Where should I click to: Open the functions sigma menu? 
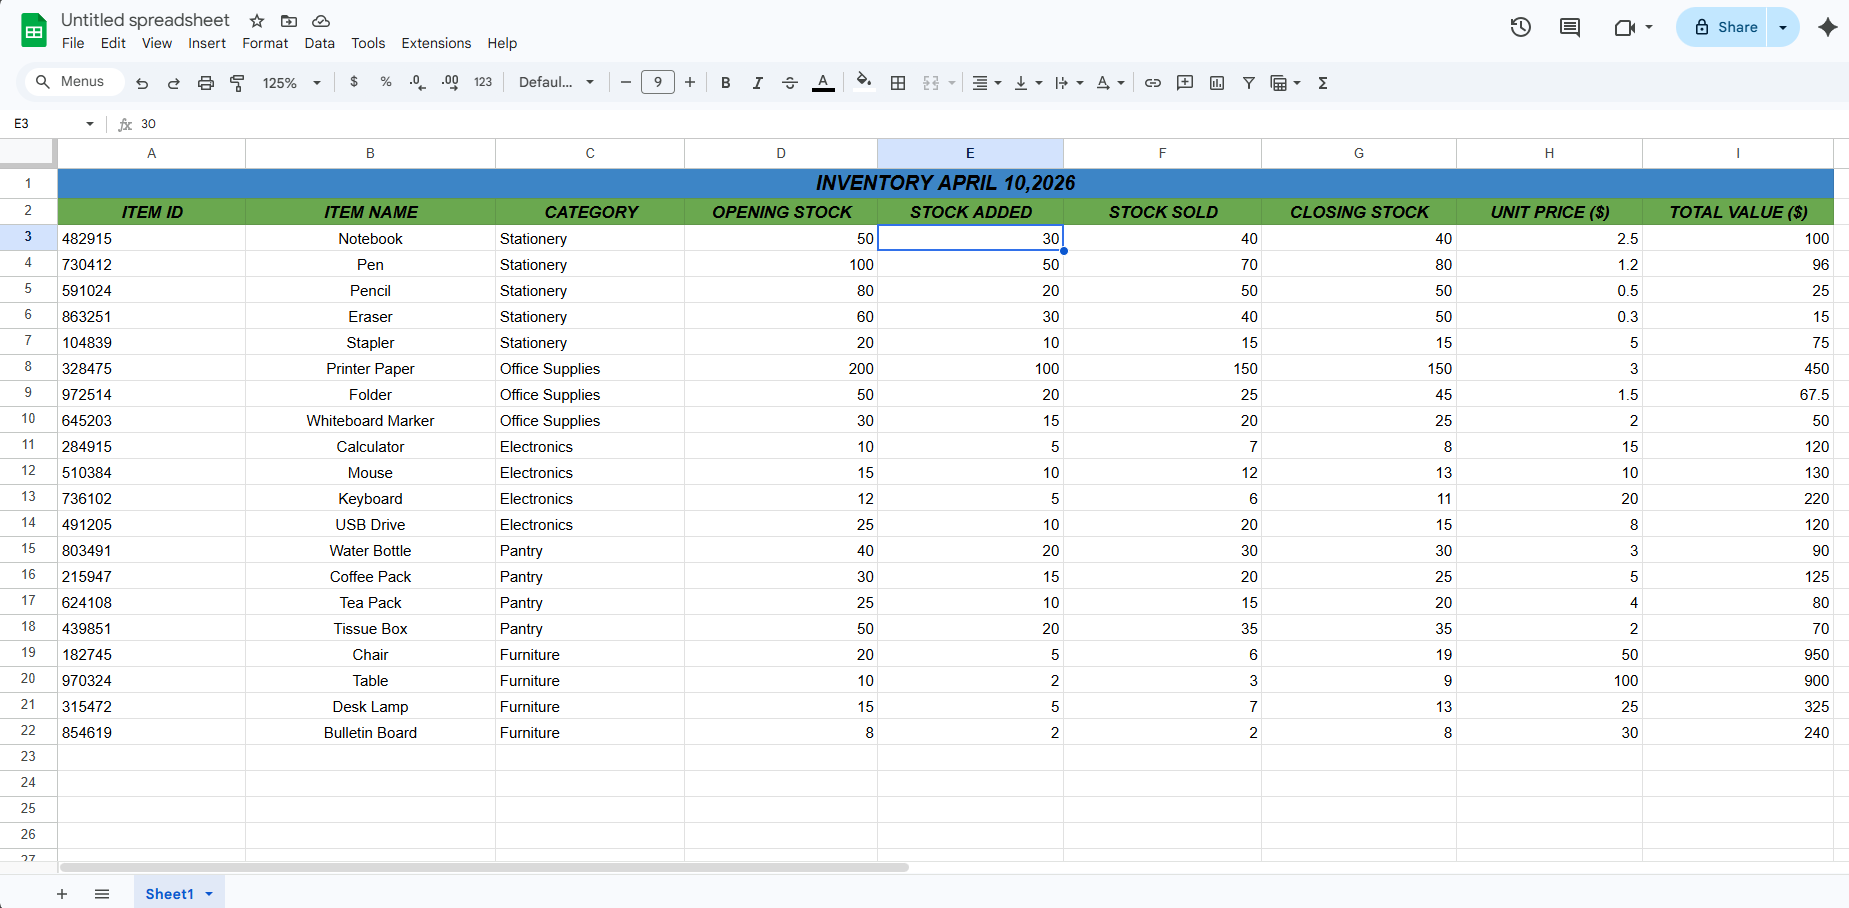tap(1323, 83)
